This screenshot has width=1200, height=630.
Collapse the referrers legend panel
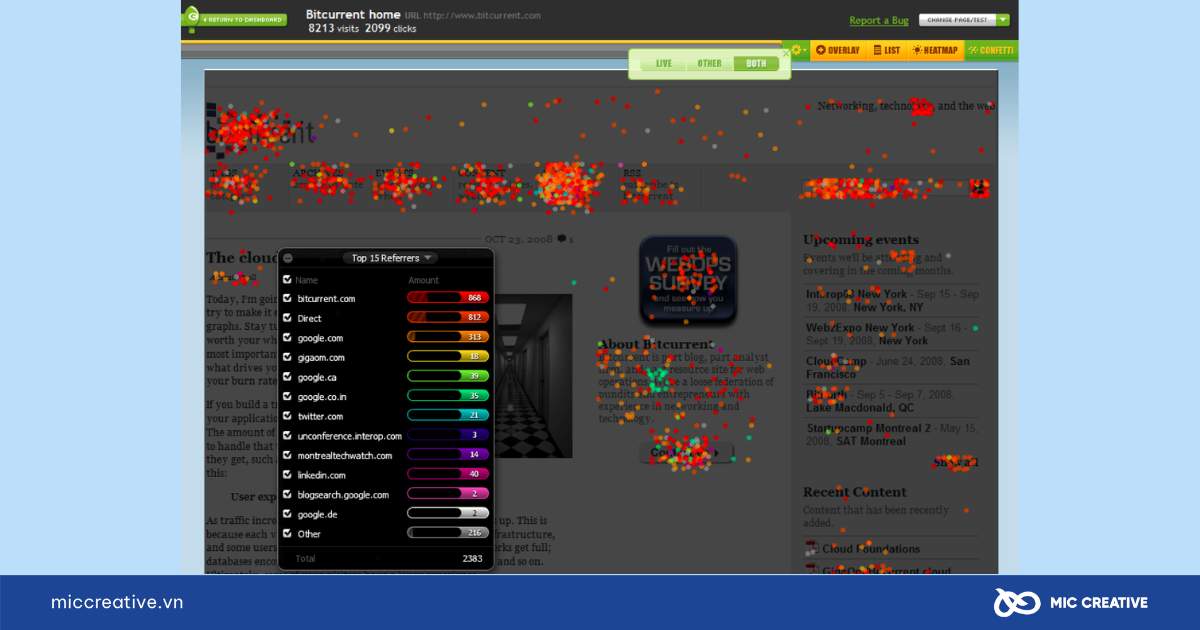[x=288, y=258]
